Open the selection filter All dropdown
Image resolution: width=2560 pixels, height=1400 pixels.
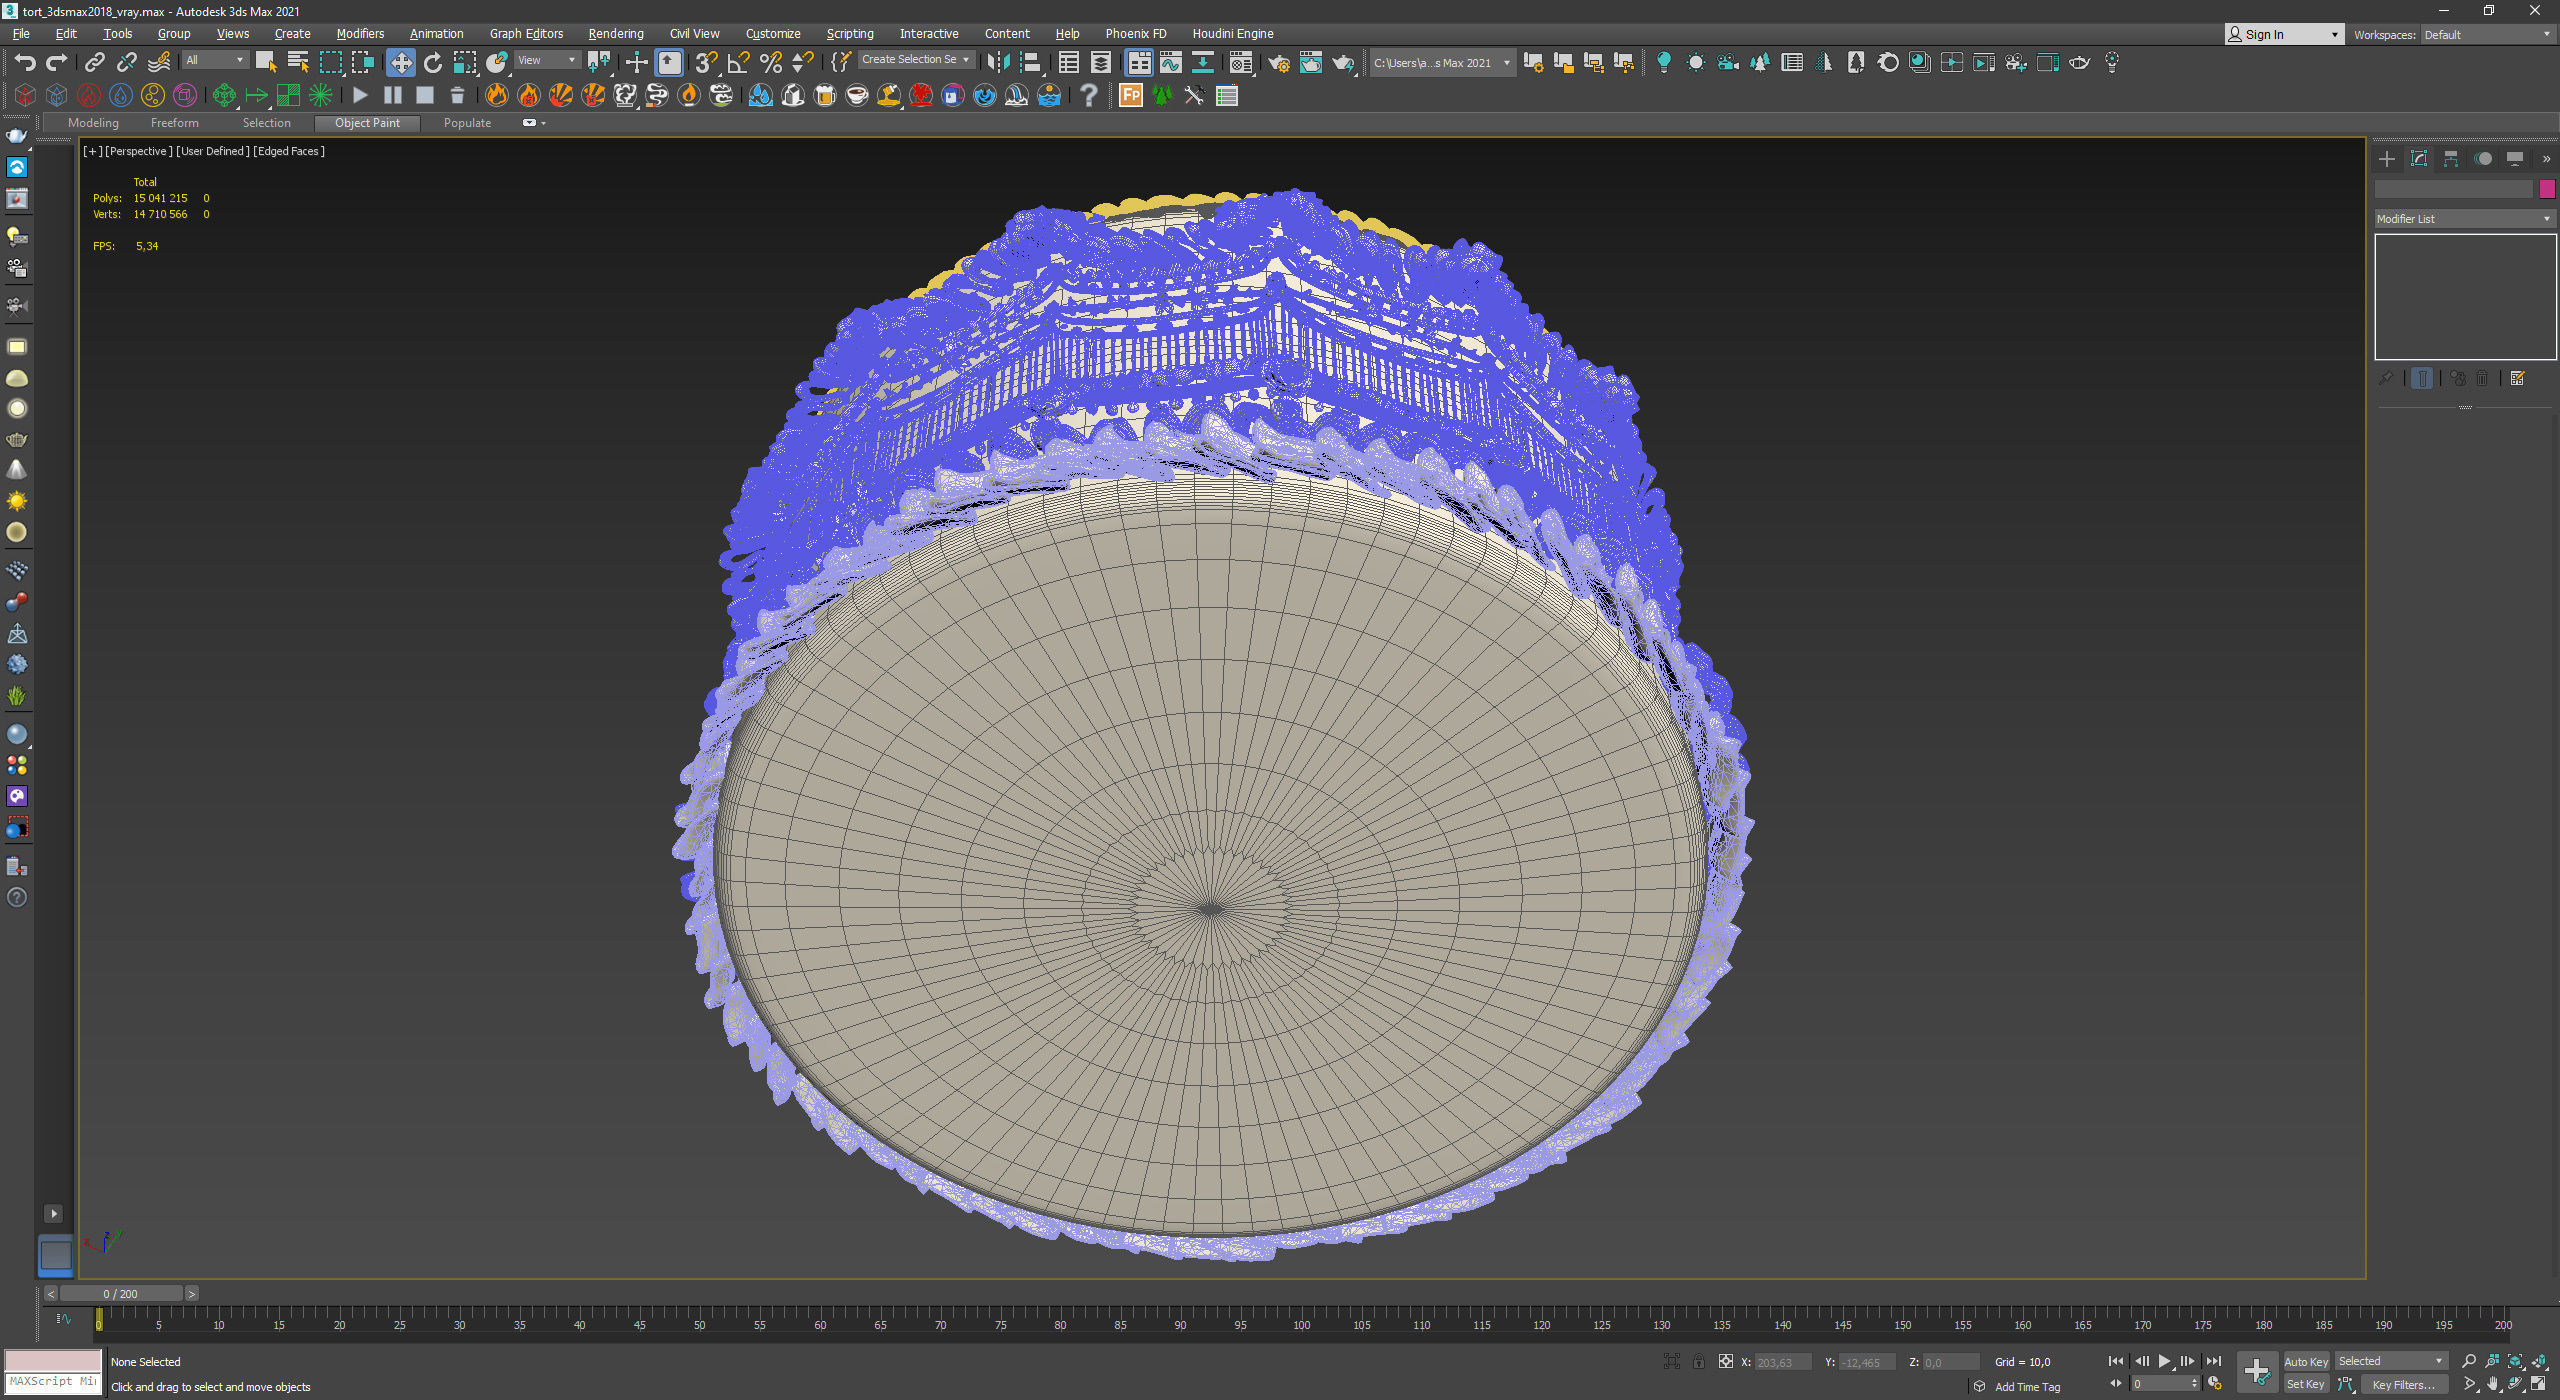pyautogui.click(x=214, y=60)
